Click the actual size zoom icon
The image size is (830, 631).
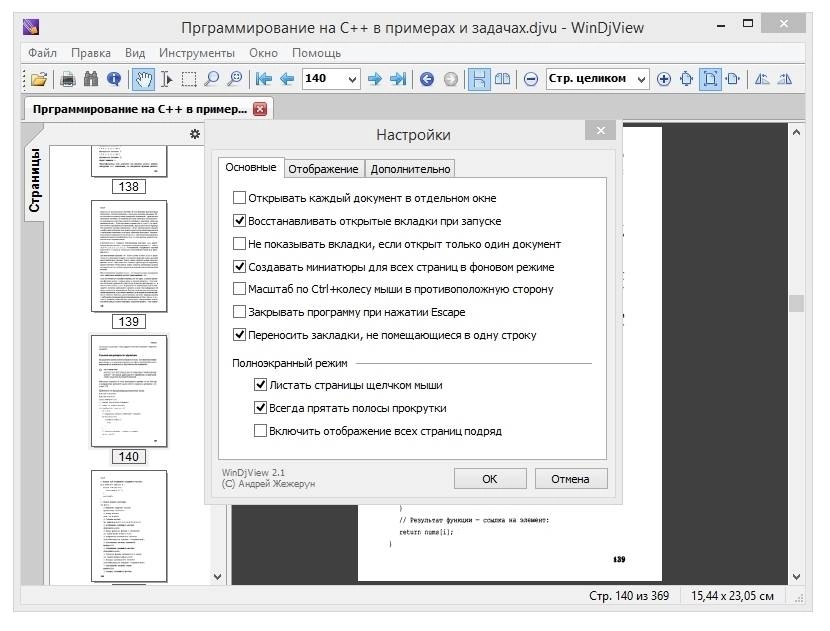687,79
